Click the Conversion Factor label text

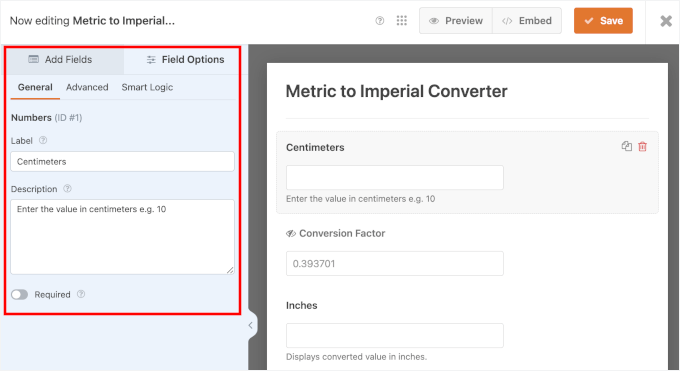coord(342,233)
